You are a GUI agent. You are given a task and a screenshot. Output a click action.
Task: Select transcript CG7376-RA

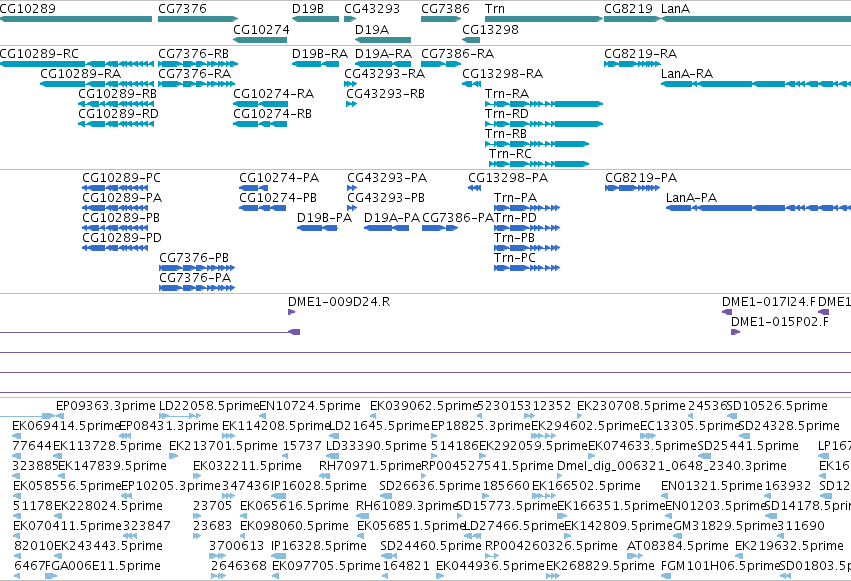[x=194, y=74]
